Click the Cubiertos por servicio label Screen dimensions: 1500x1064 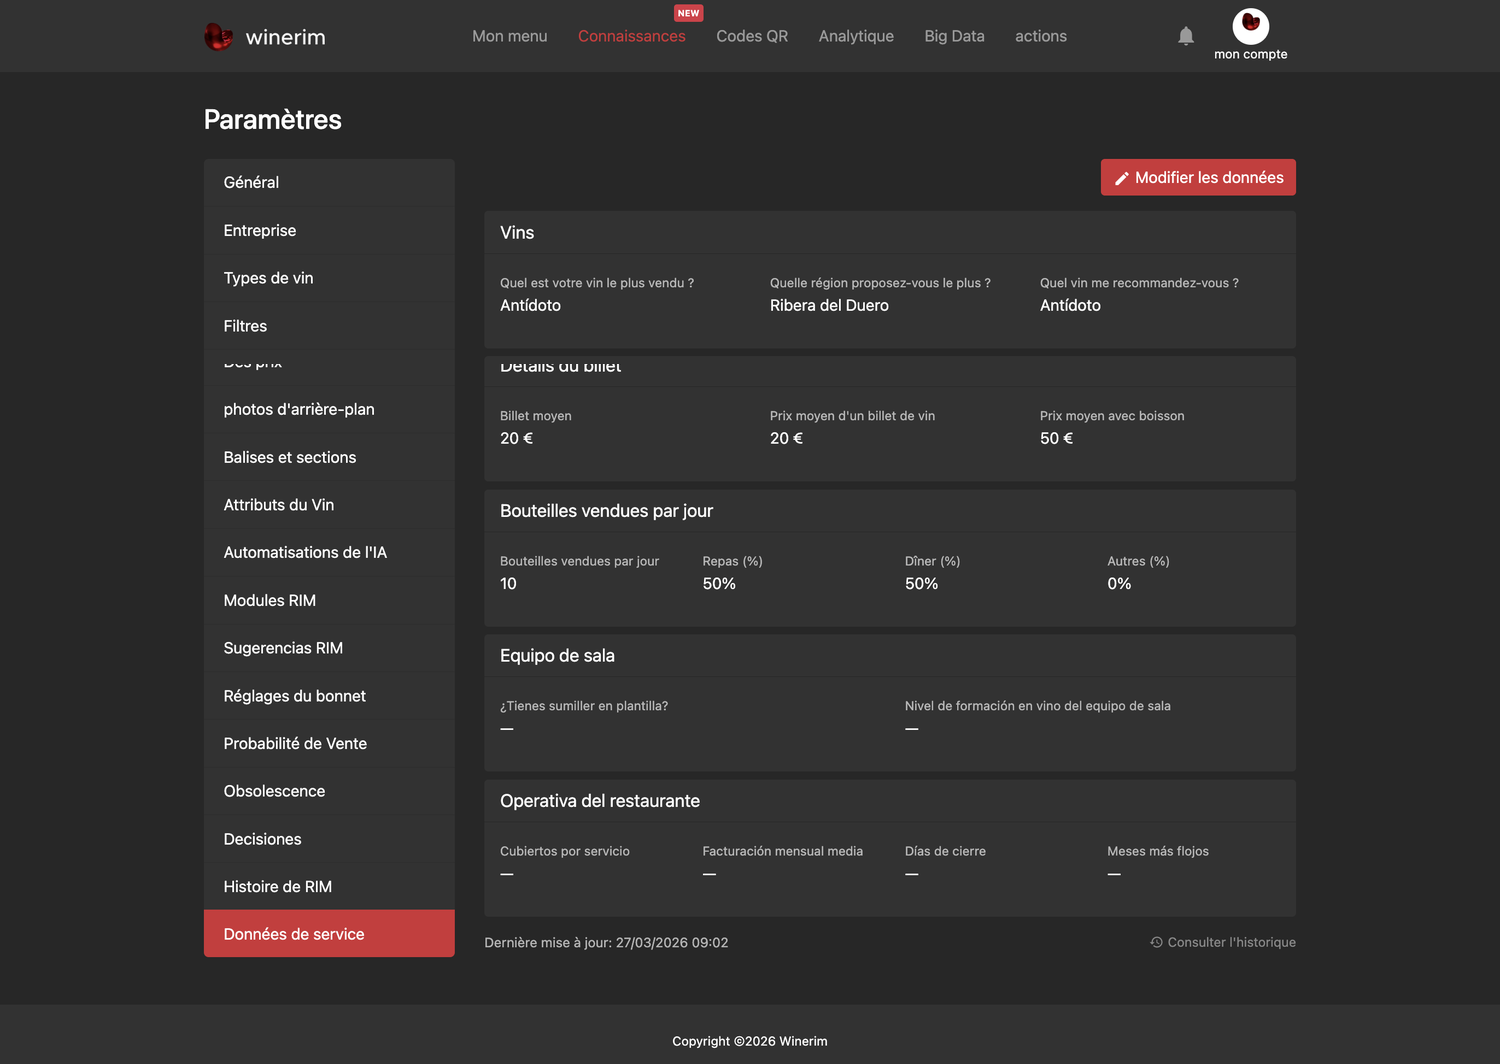click(x=565, y=851)
